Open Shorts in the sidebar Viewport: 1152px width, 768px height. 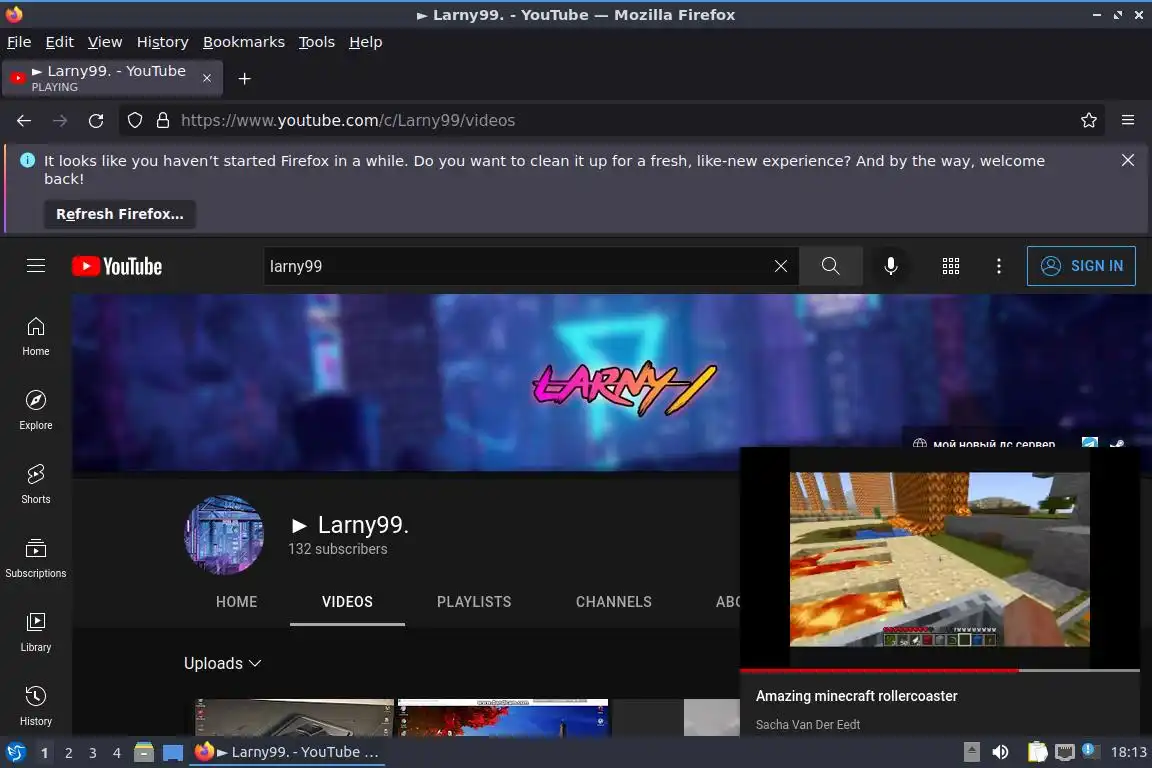point(35,484)
